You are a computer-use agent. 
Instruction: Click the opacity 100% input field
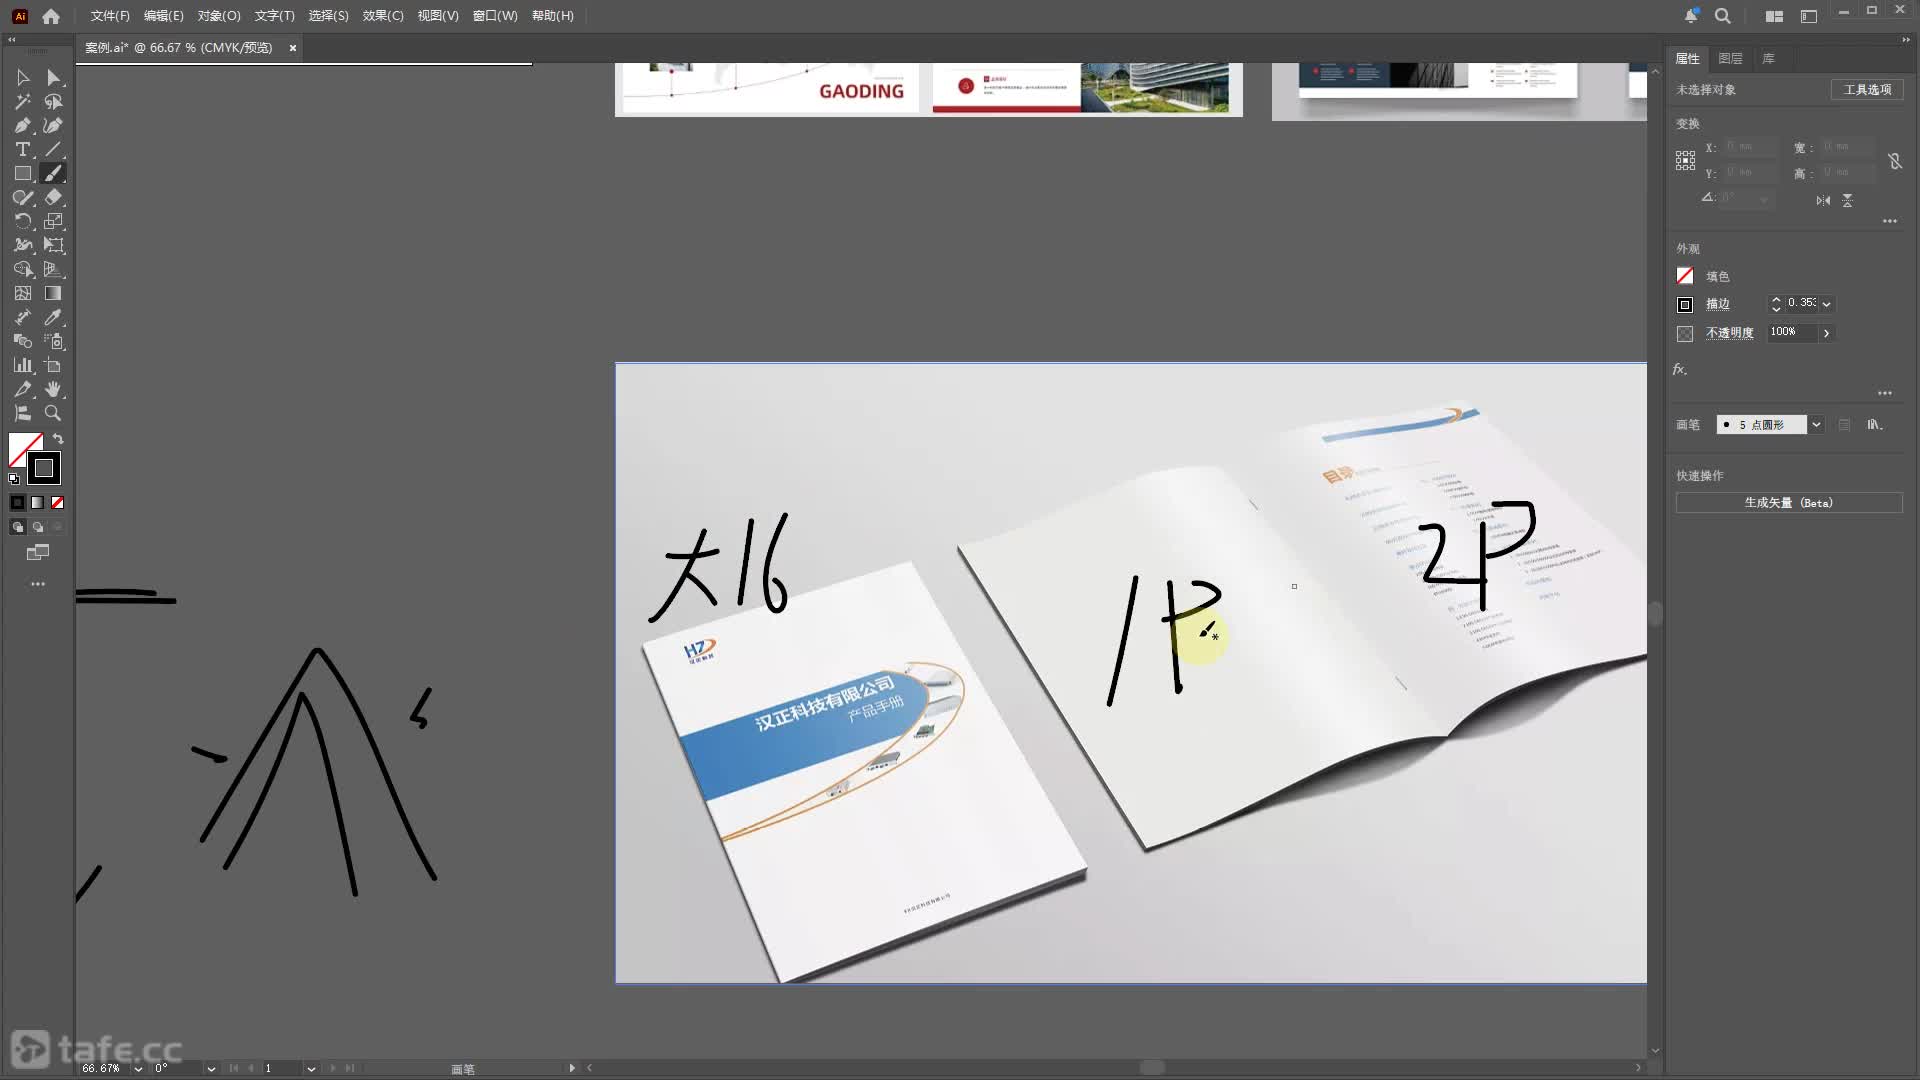(1792, 333)
